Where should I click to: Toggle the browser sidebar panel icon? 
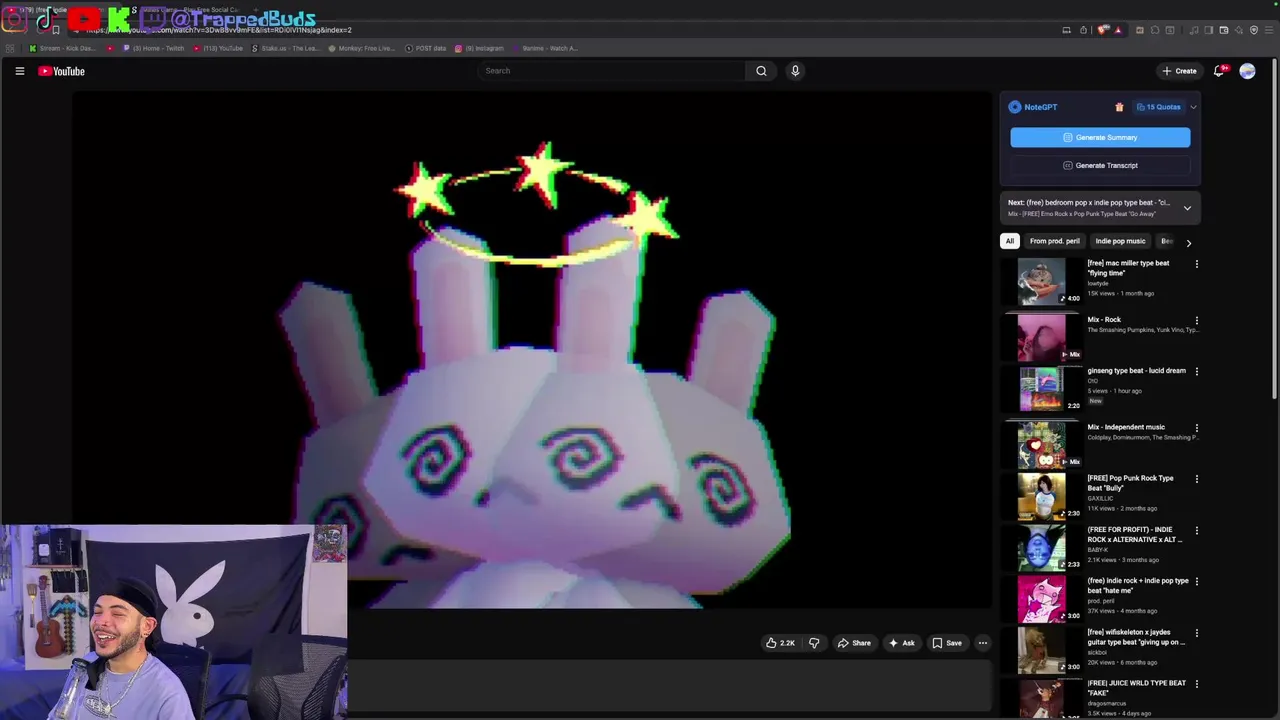click(1209, 30)
